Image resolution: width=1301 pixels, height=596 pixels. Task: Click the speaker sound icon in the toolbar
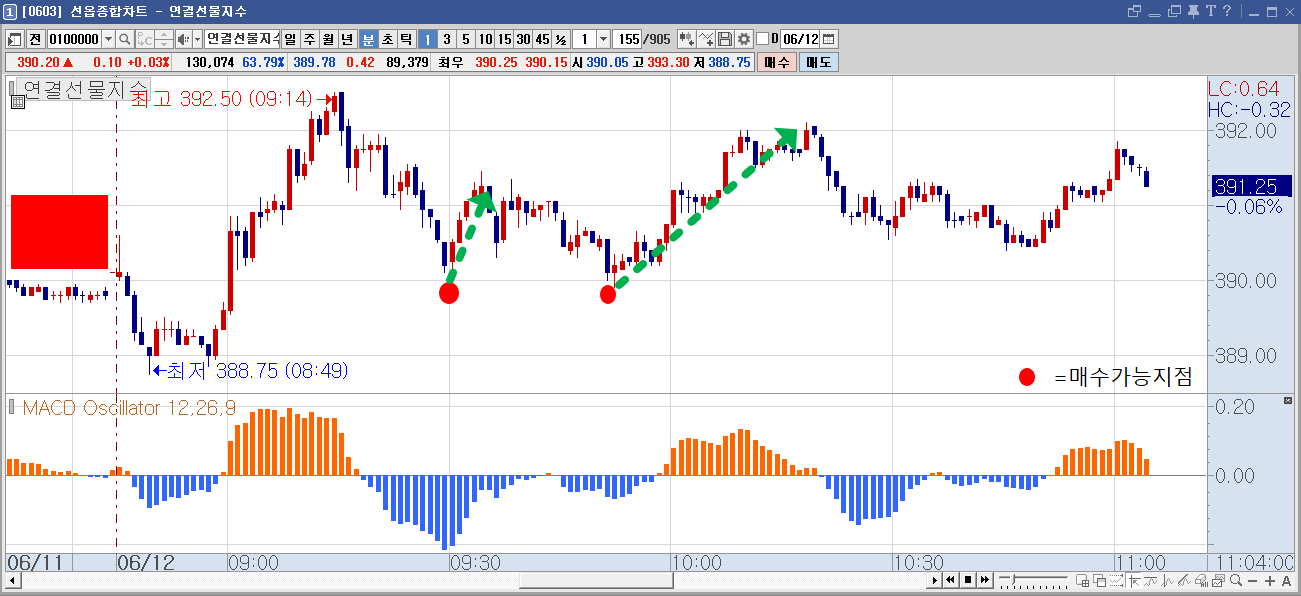183,39
